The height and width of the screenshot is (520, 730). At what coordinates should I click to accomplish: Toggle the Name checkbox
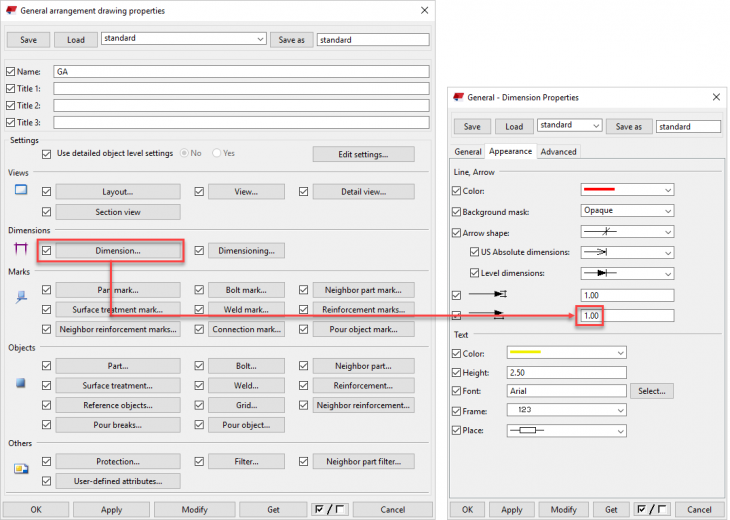click(11, 71)
